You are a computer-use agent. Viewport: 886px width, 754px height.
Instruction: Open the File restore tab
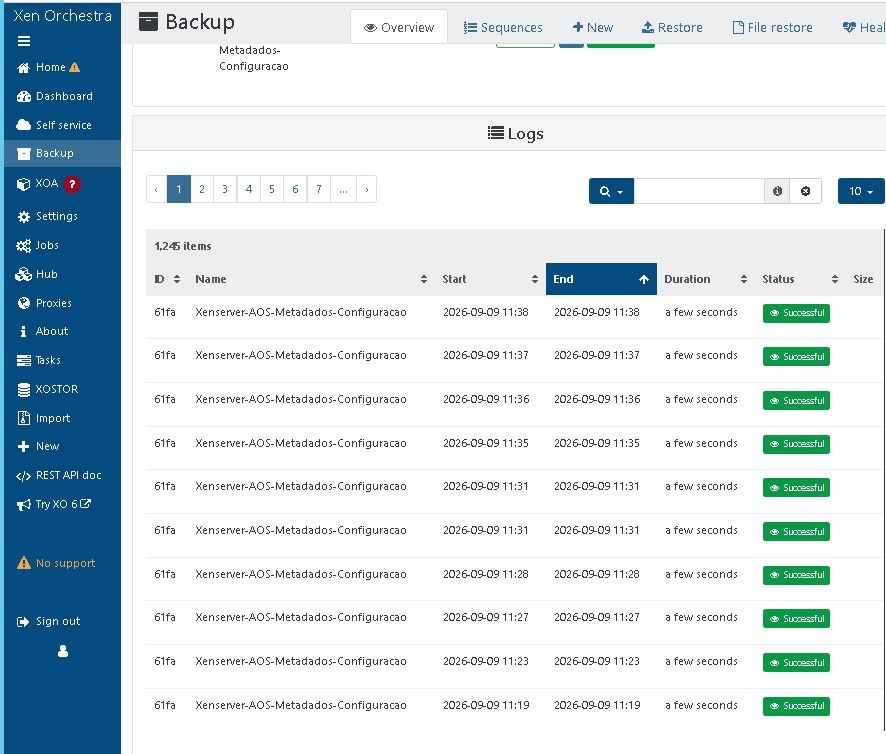click(x=772, y=27)
